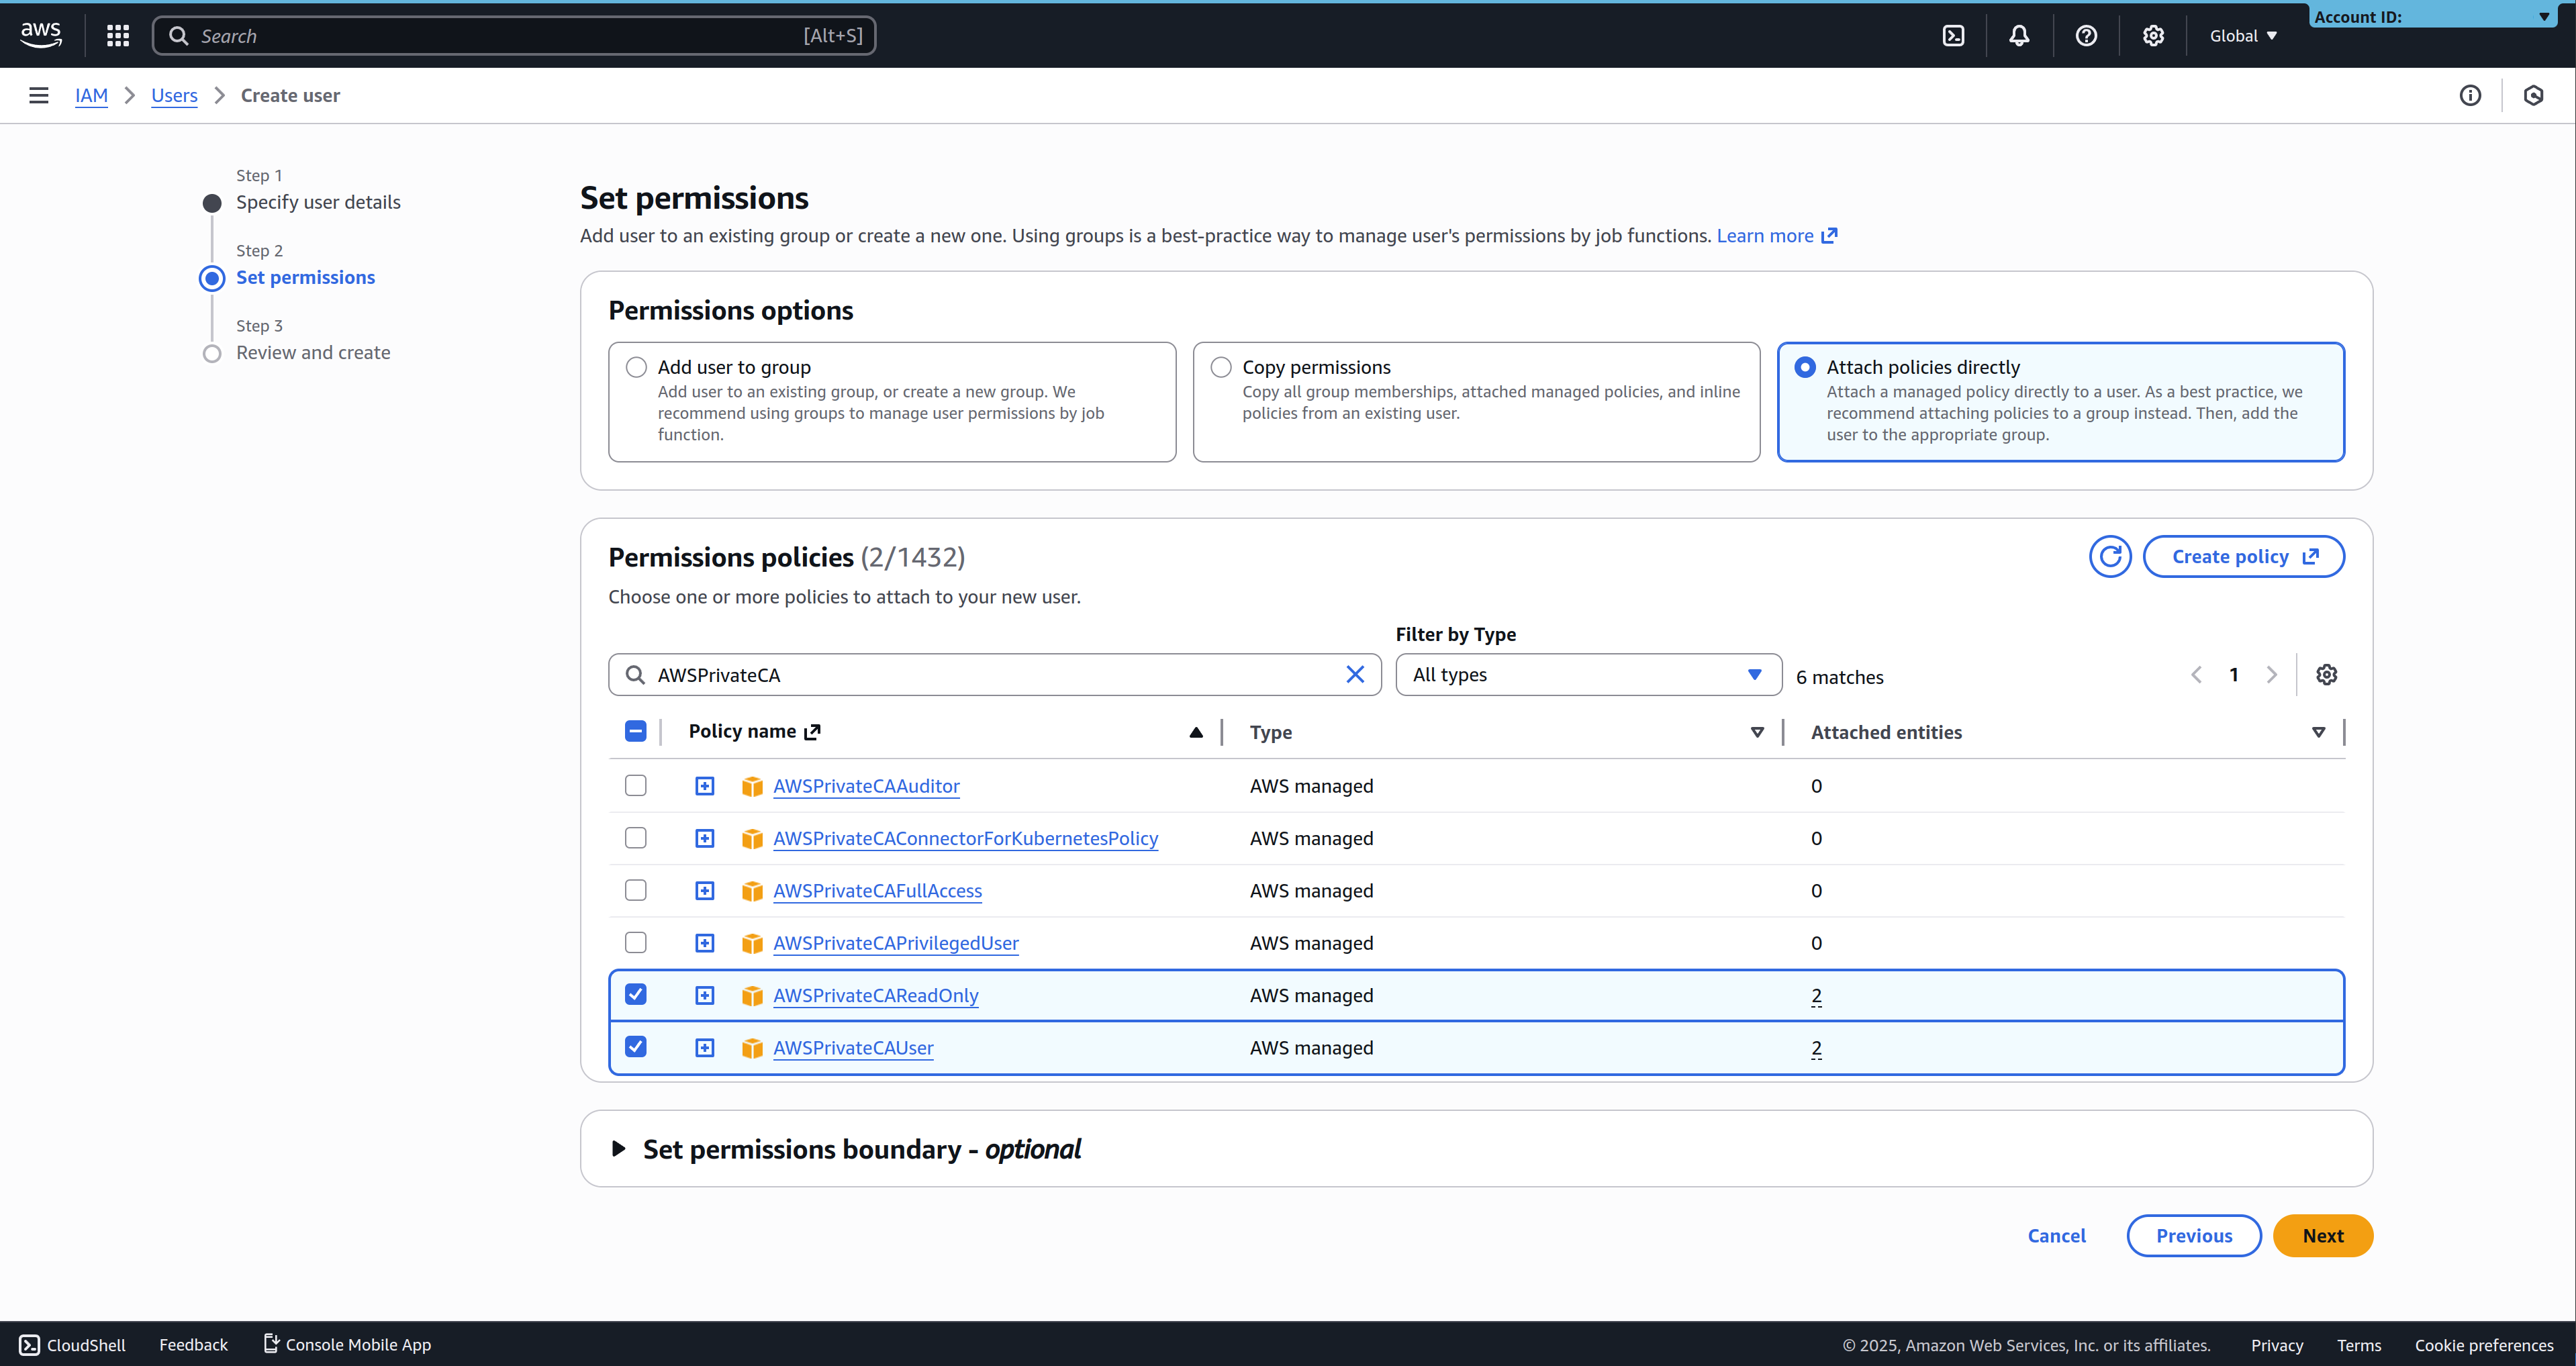This screenshot has height=1366, width=2576.
Task: Toggle the left navigation hamburger menu
Action: click(39, 95)
